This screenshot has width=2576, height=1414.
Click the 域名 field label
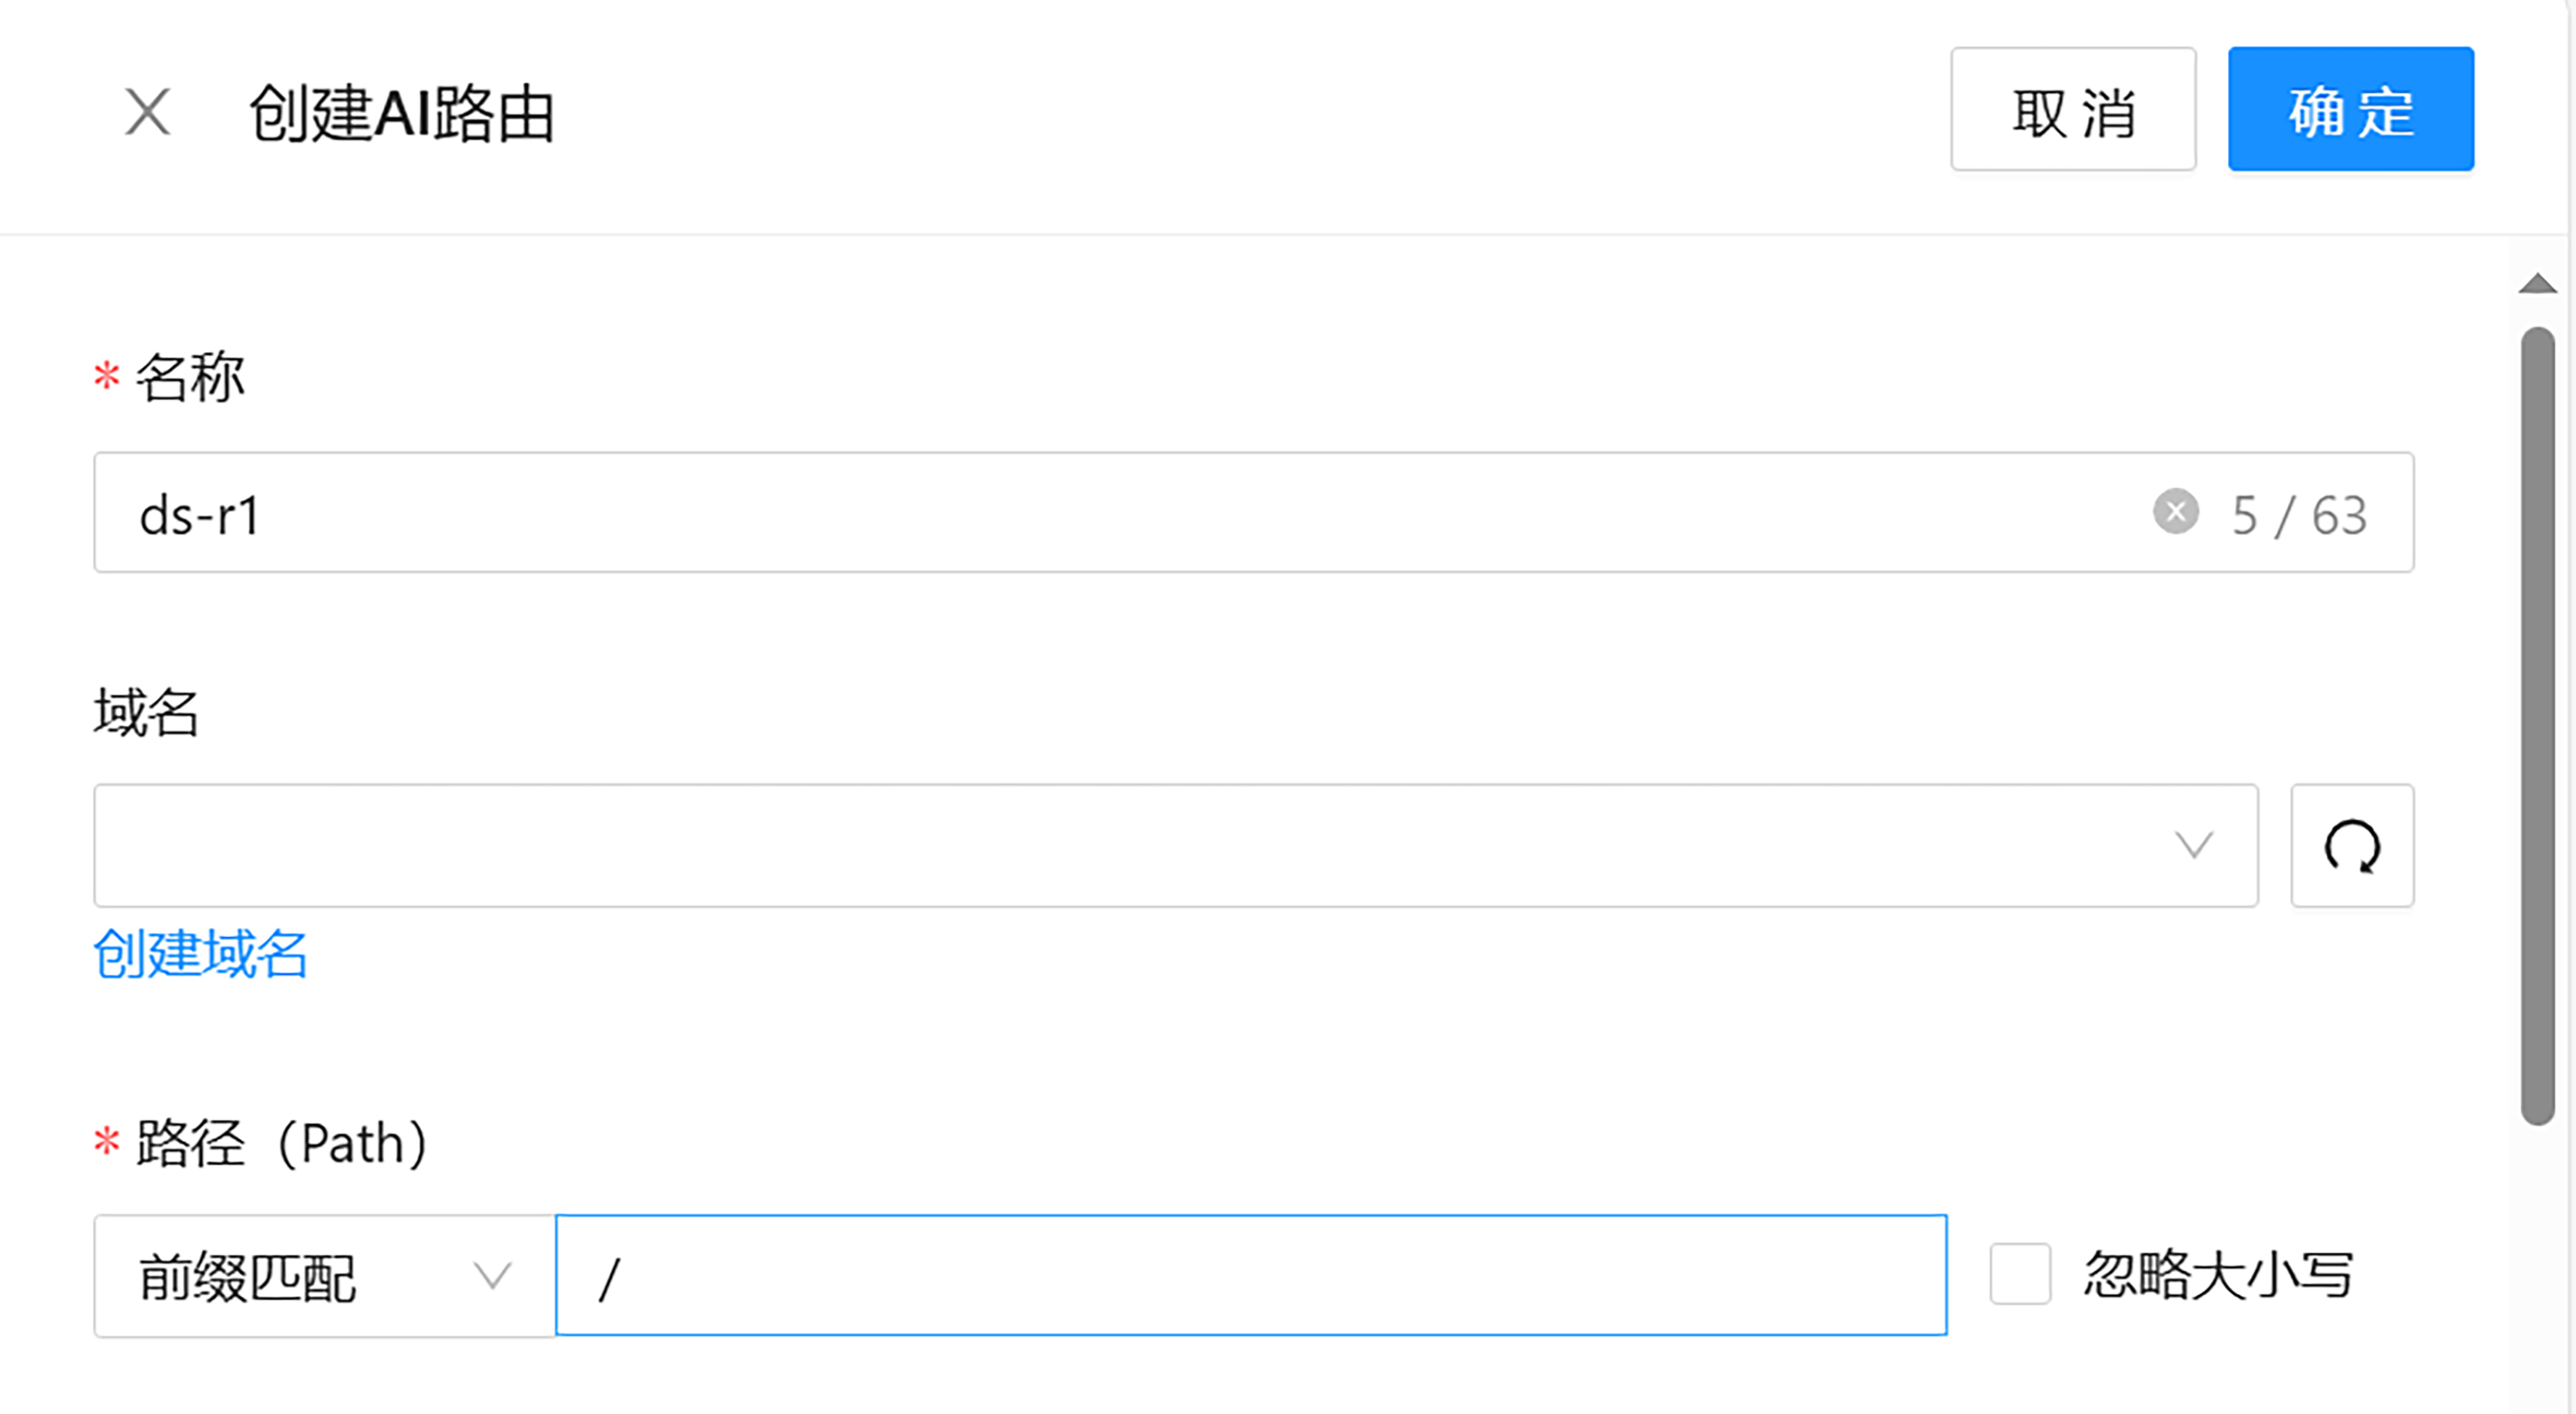[147, 713]
